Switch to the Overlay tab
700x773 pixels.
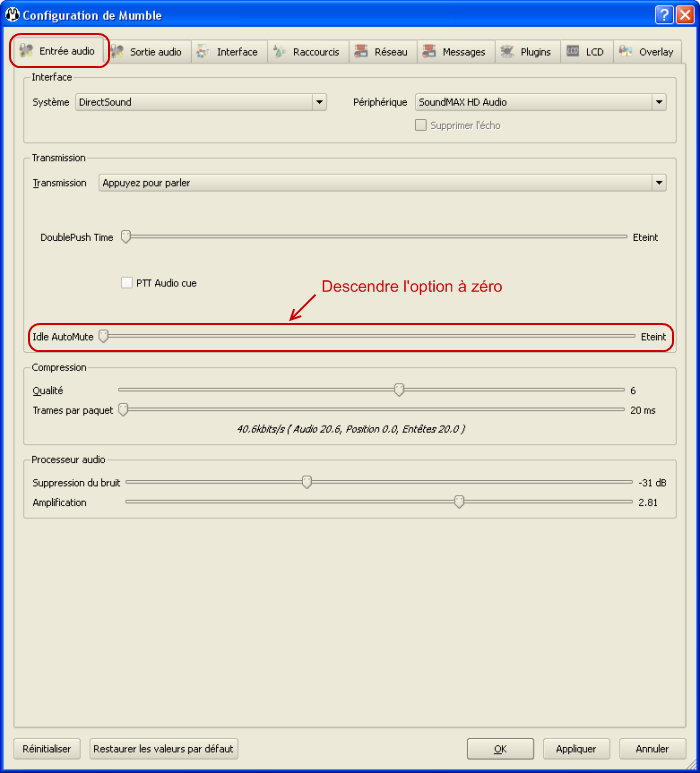coord(647,52)
